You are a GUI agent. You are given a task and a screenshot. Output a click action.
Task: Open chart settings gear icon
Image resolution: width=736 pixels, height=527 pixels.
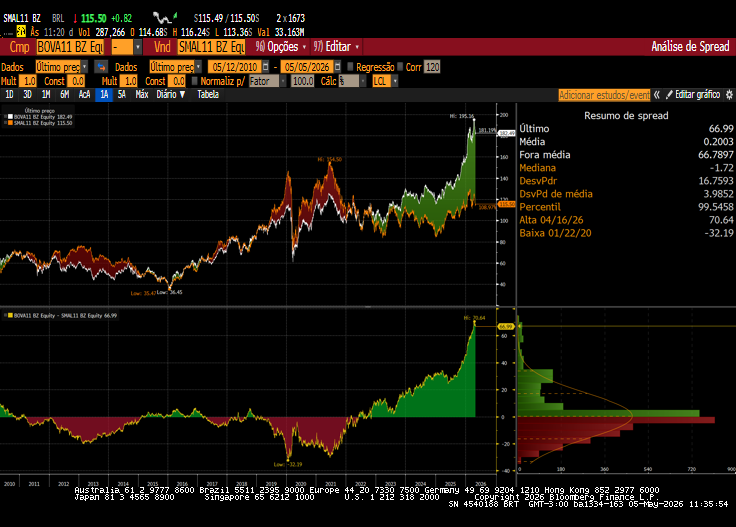click(729, 95)
